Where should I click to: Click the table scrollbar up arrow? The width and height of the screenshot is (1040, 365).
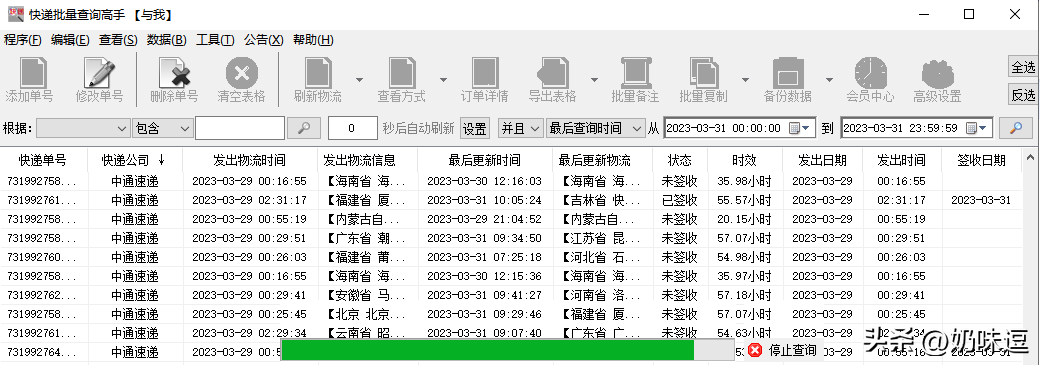pyautogui.click(x=1030, y=158)
